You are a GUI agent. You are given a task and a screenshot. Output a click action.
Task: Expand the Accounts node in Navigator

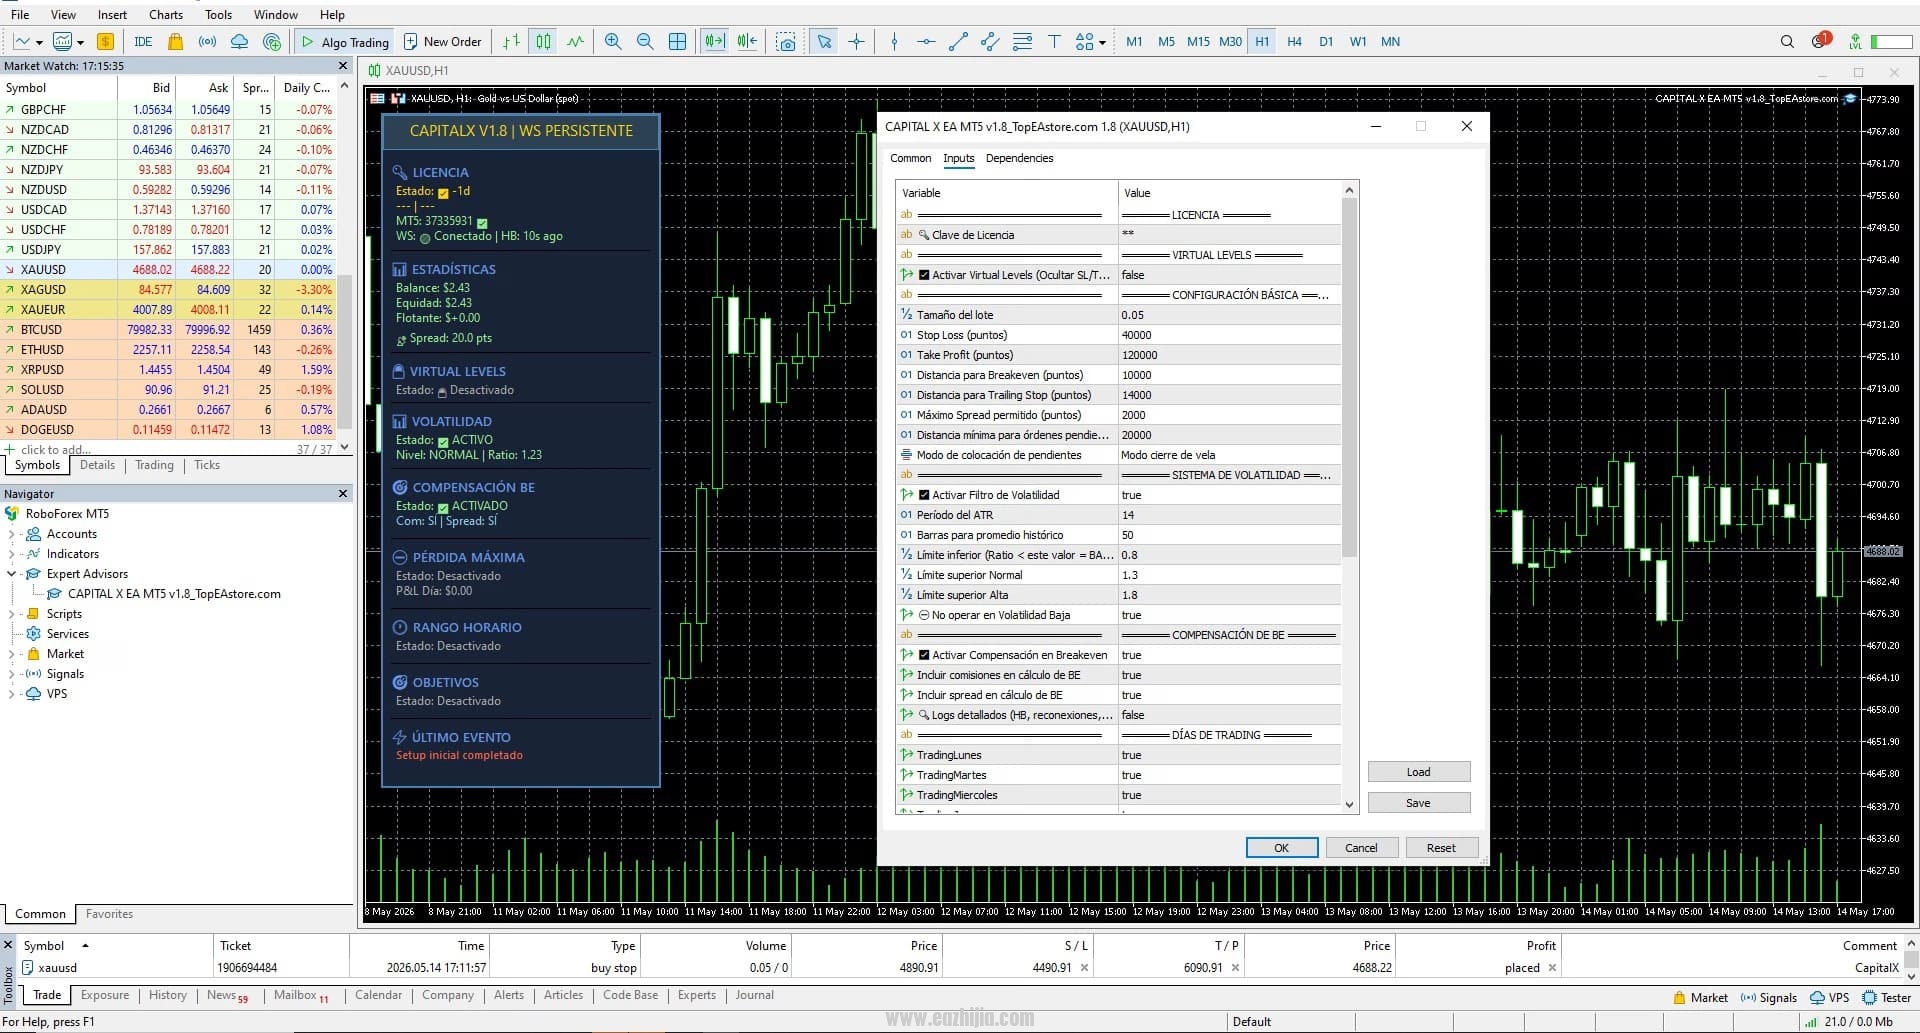(11, 534)
